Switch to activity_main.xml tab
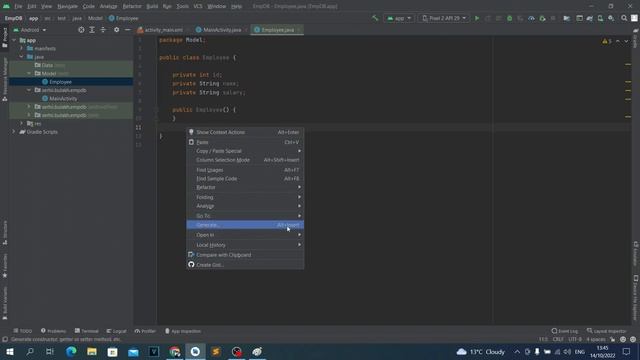This screenshot has width=640, height=360. 163,30
